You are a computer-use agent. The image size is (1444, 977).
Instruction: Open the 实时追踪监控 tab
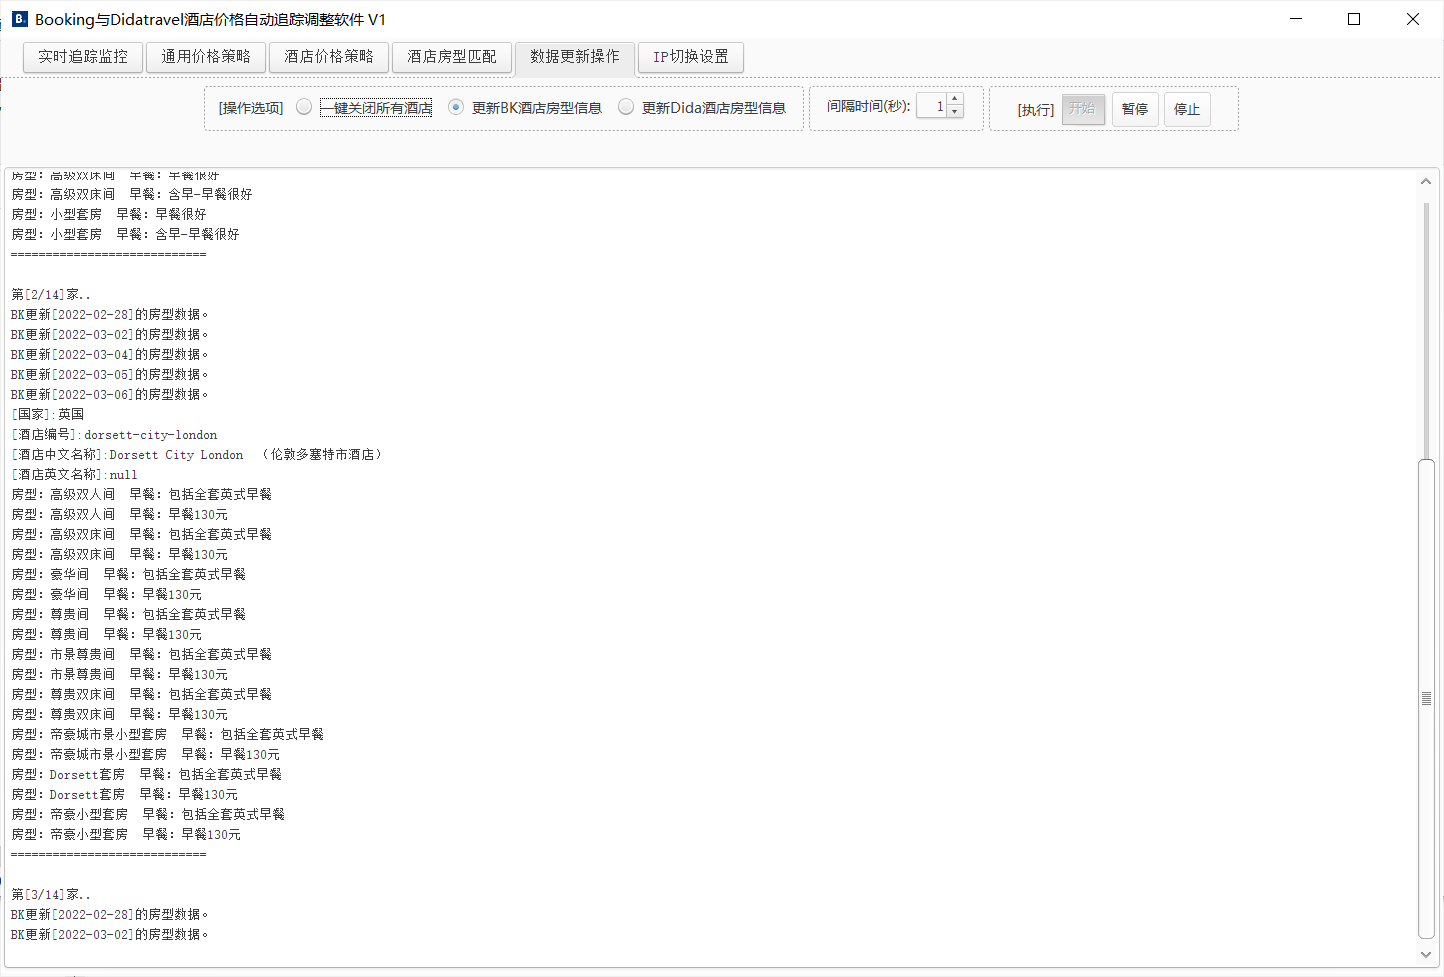(83, 57)
